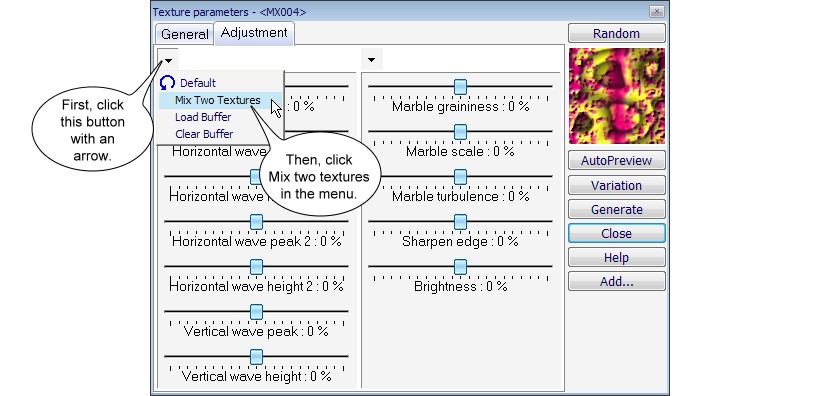Click the Add... button
The height and width of the screenshot is (396, 820).
coord(617,281)
